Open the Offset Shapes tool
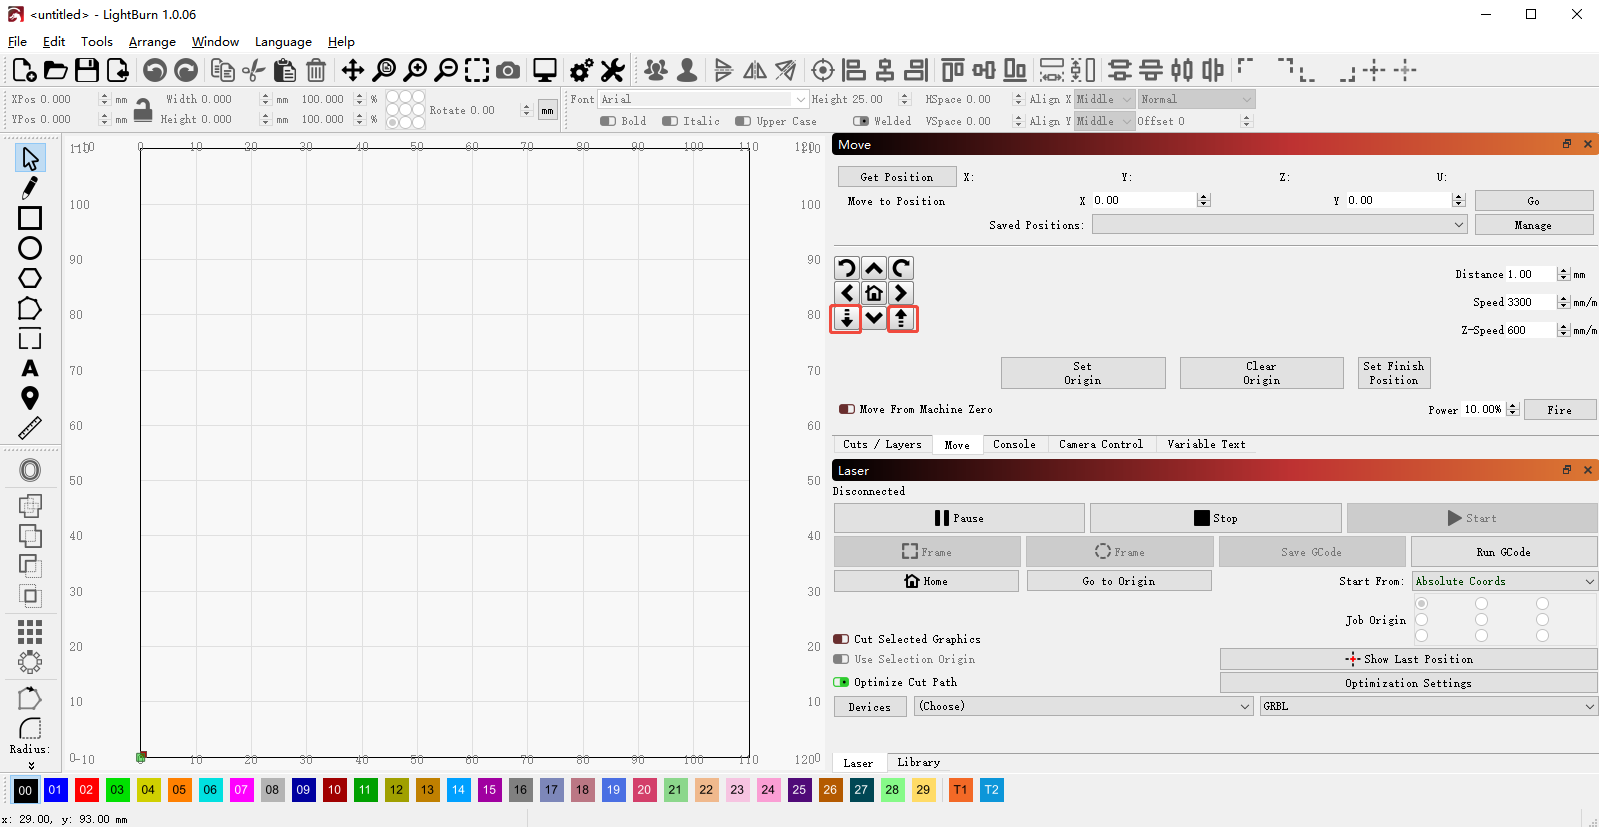This screenshot has height=827, width=1599. [x=30, y=470]
